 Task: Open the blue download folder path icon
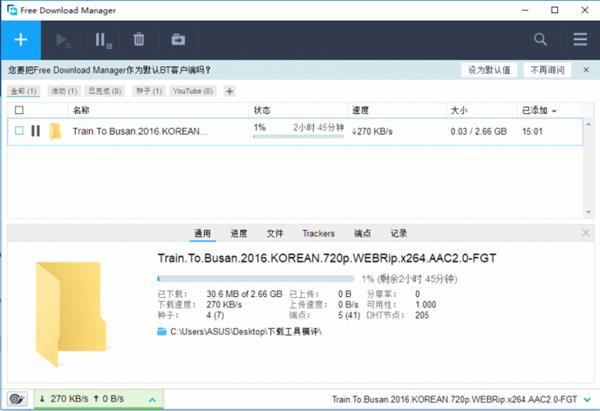[x=162, y=331]
